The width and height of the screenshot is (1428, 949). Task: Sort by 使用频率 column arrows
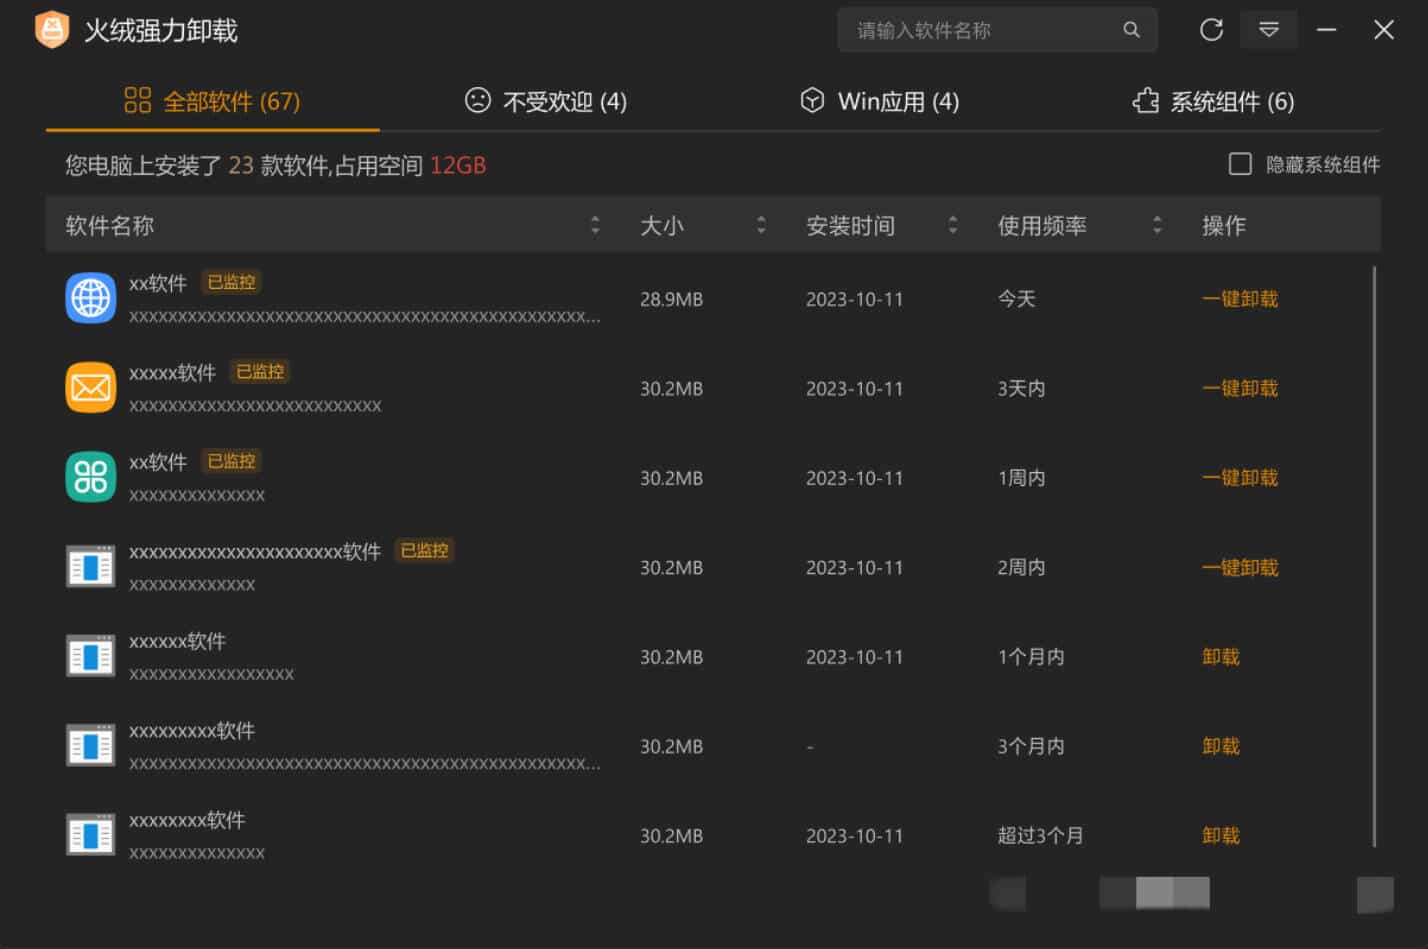pos(1157,225)
